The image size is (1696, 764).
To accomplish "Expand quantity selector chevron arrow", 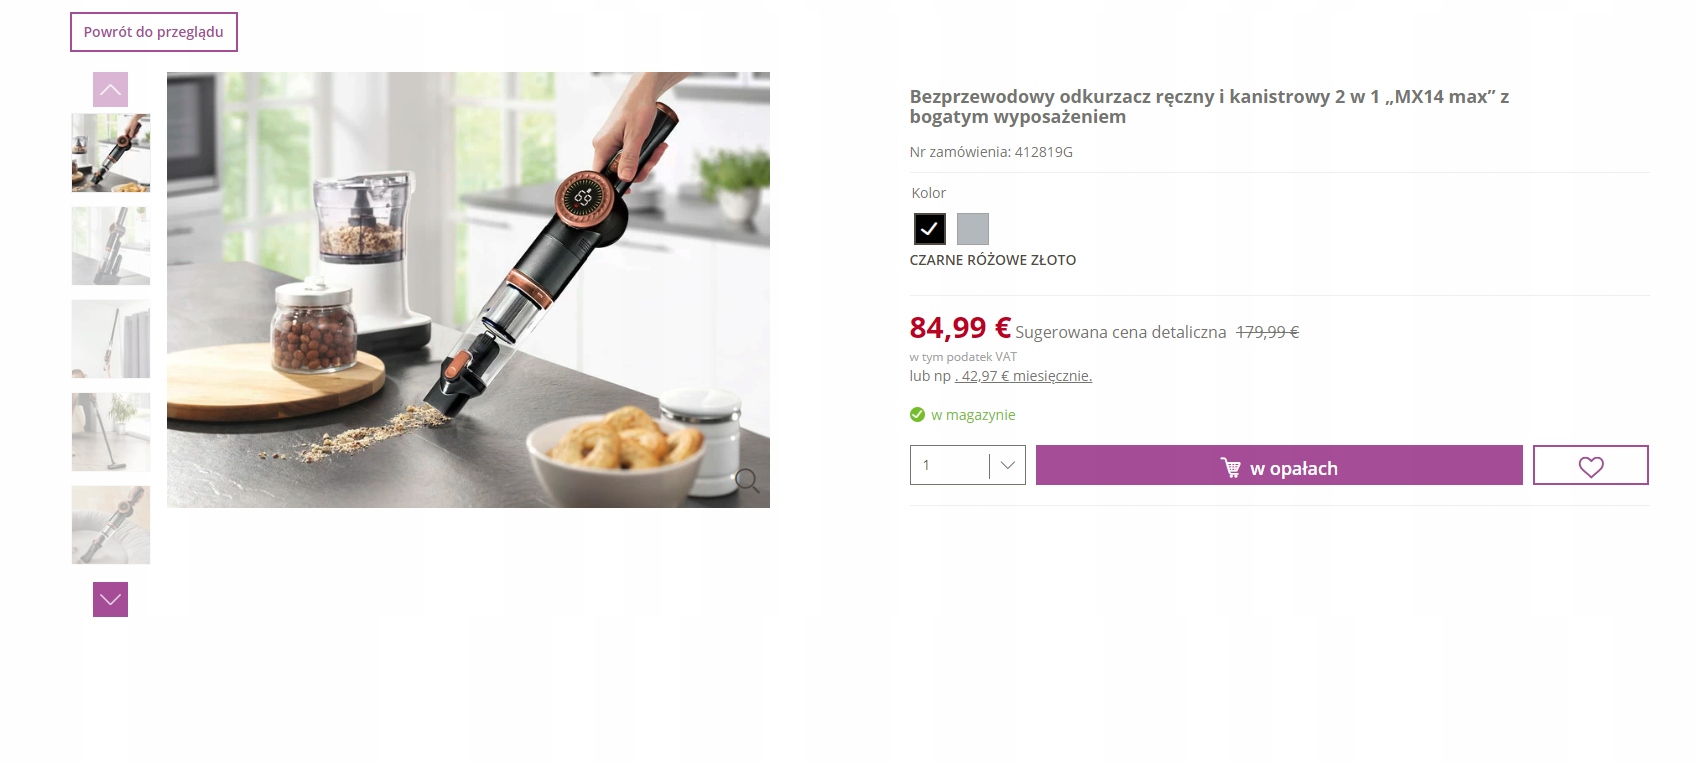I will [1007, 465].
